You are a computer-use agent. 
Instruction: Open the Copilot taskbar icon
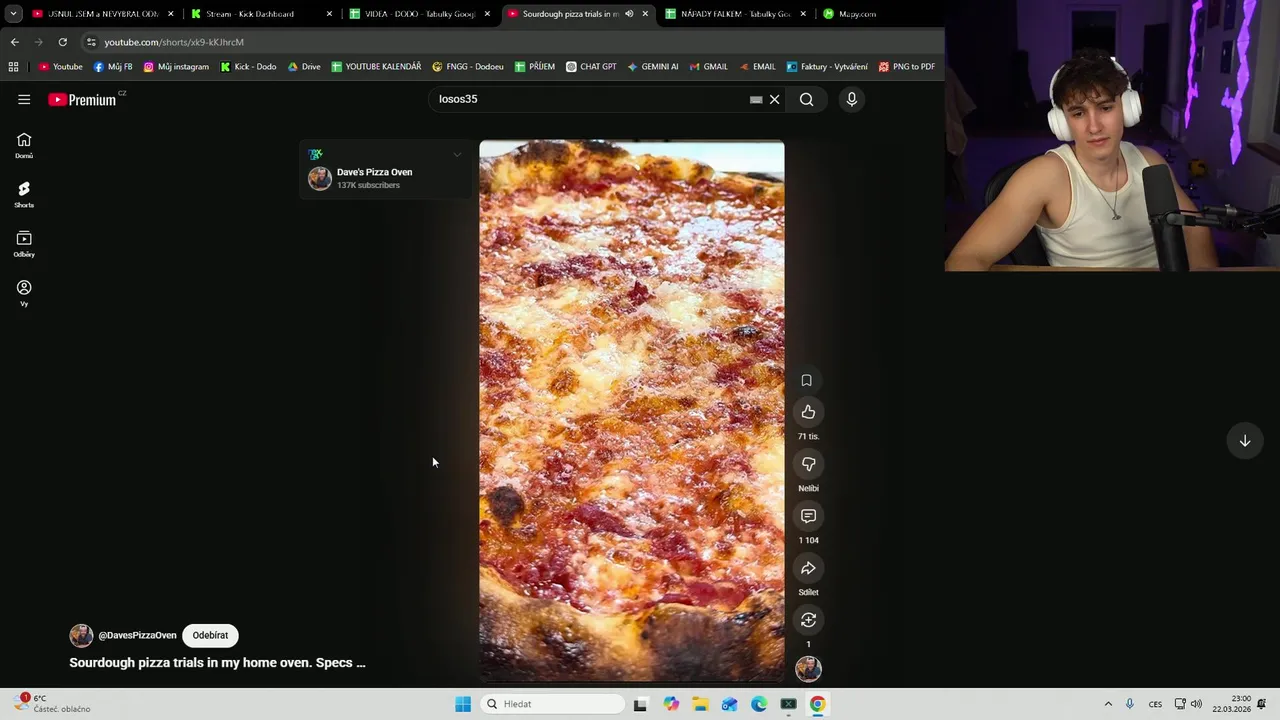[671, 704]
